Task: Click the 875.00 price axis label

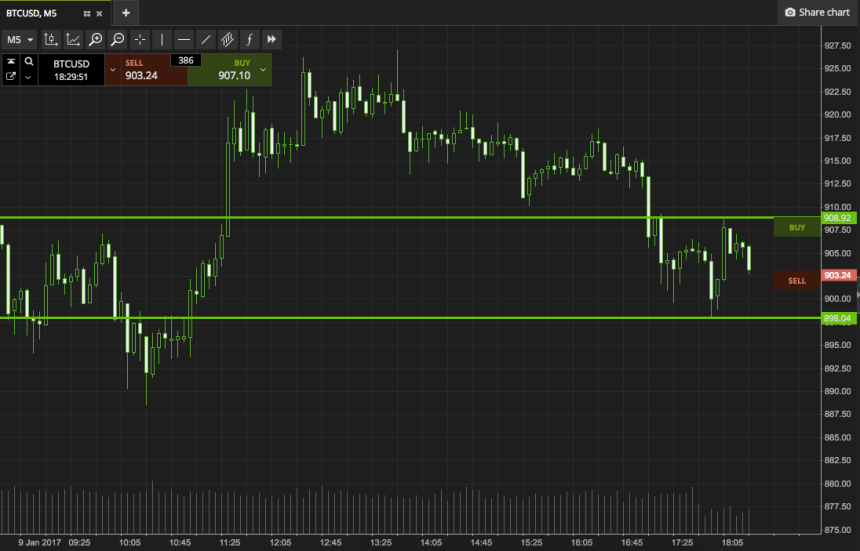Action: [838, 530]
